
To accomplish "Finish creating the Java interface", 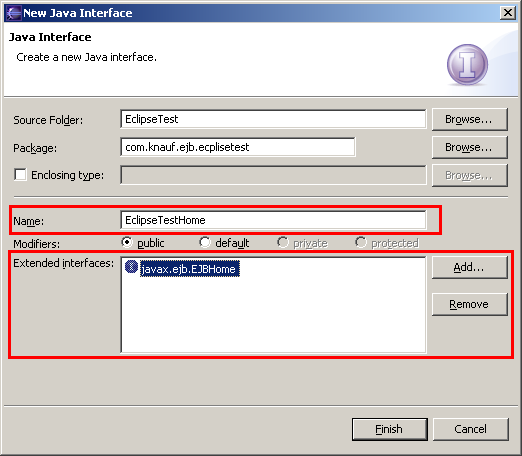I will (390, 429).
